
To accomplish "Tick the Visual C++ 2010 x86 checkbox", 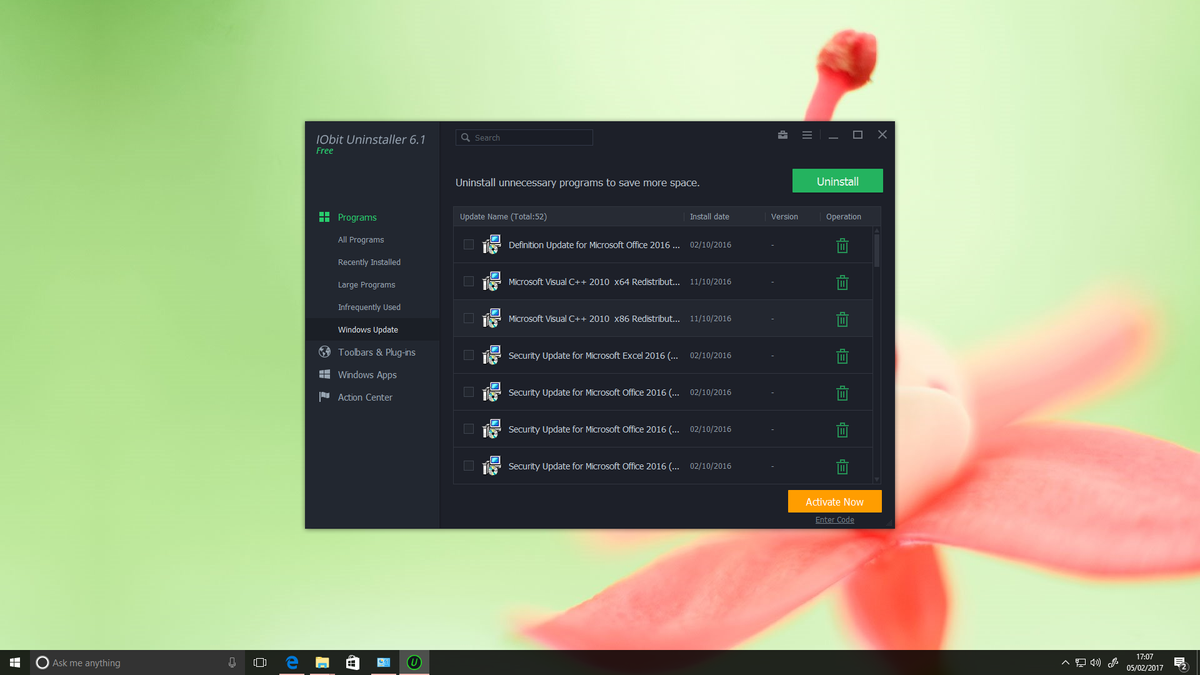I will click(468, 317).
